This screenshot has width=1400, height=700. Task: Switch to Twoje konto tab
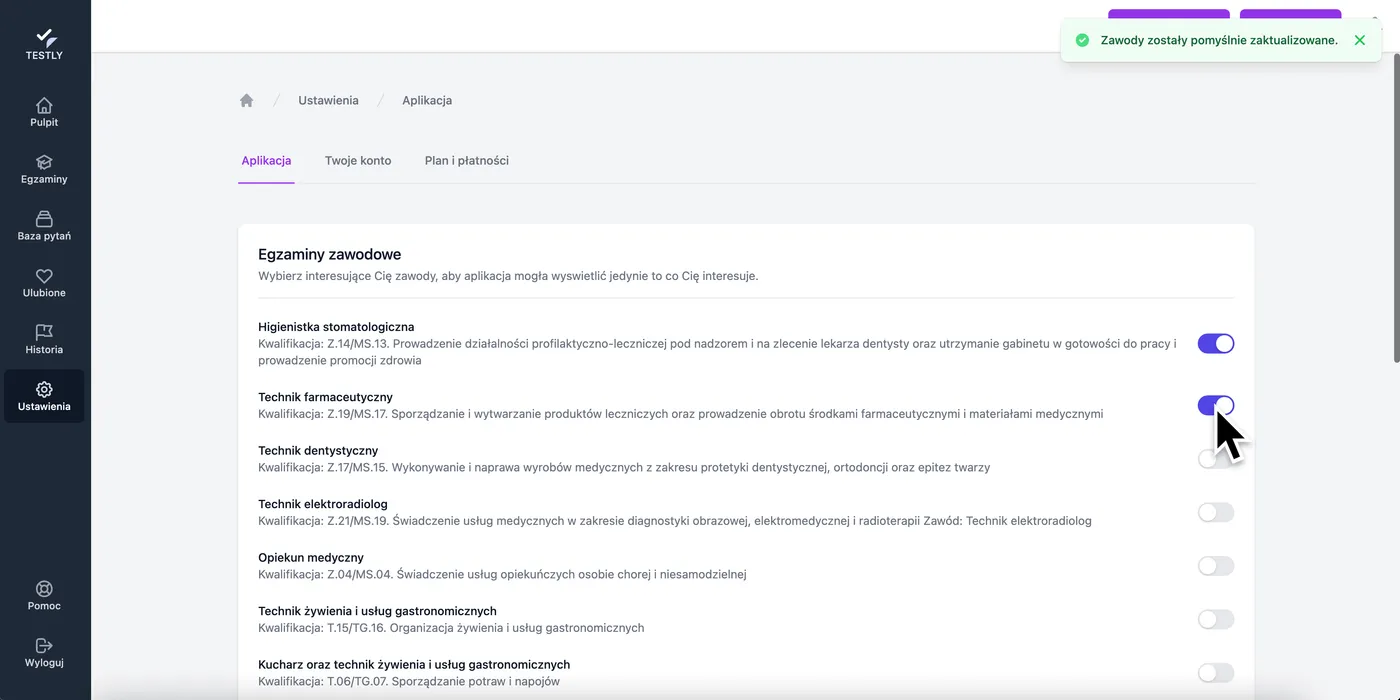(358, 160)
